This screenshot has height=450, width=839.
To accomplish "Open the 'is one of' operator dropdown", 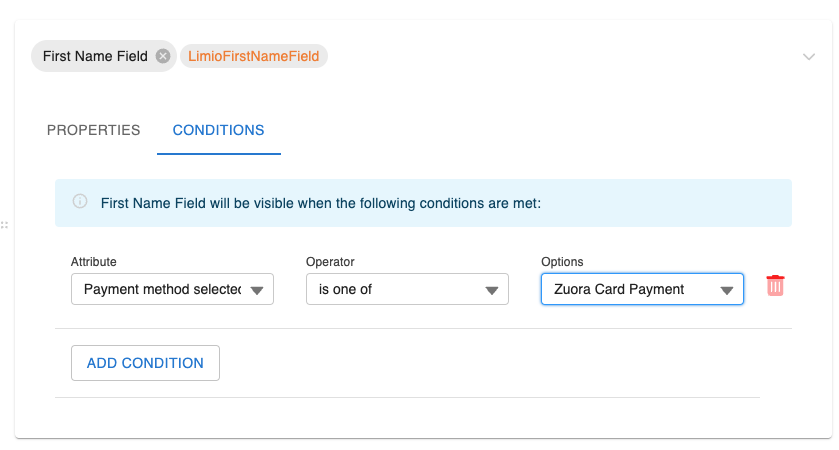I will pos(395,290).
